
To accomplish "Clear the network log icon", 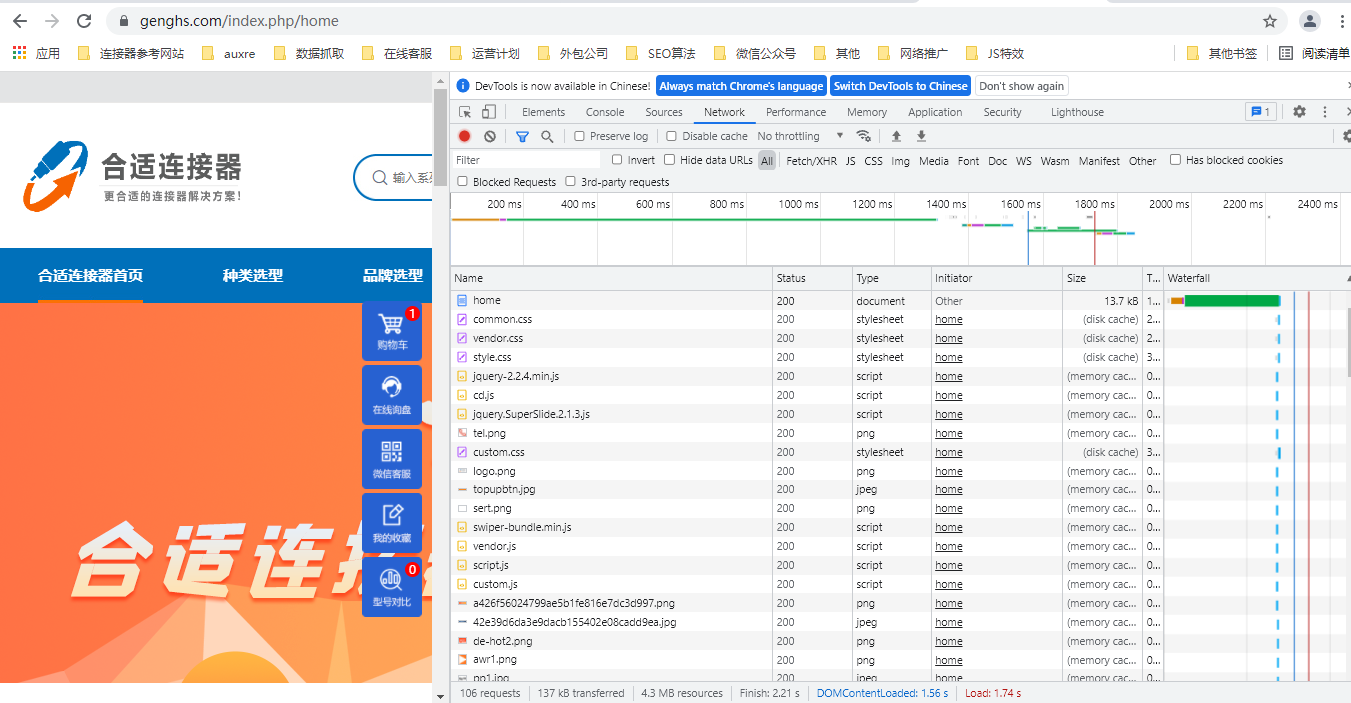I will (x=490, y=136).
